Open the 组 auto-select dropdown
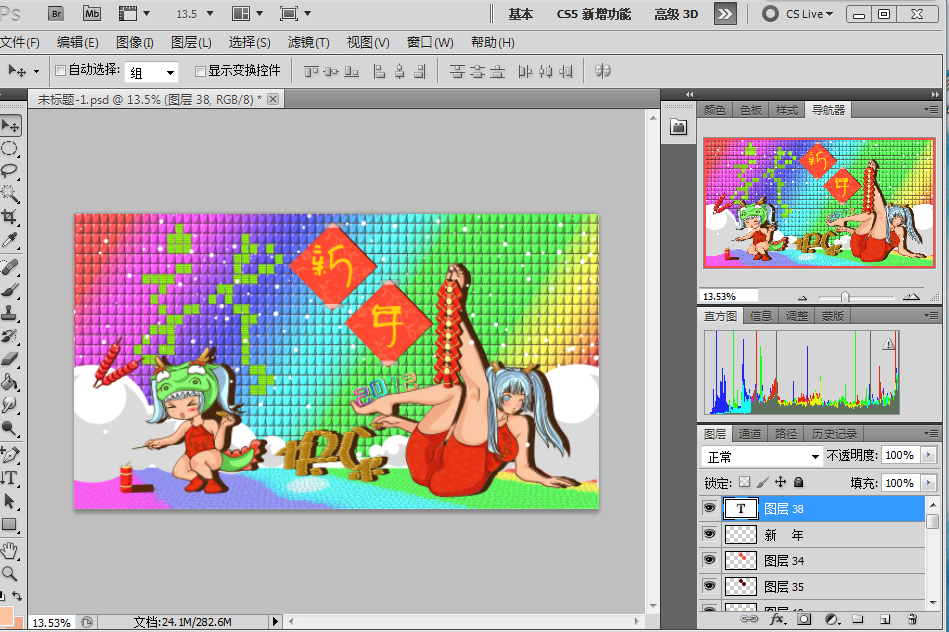This screenshot has height=632, width=949. click(x=151, y=73)
